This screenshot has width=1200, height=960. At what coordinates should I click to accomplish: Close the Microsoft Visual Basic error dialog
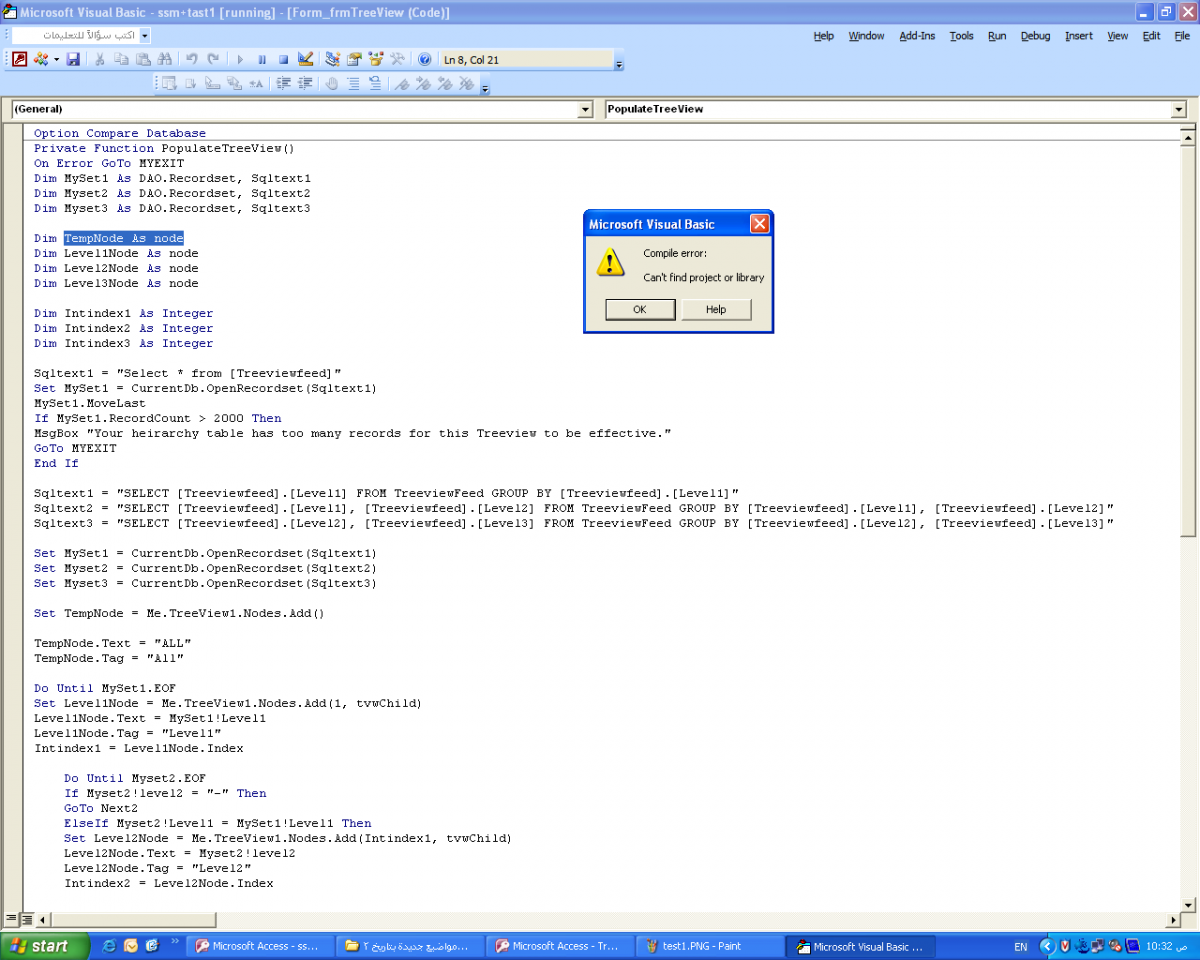click(759, 224)
